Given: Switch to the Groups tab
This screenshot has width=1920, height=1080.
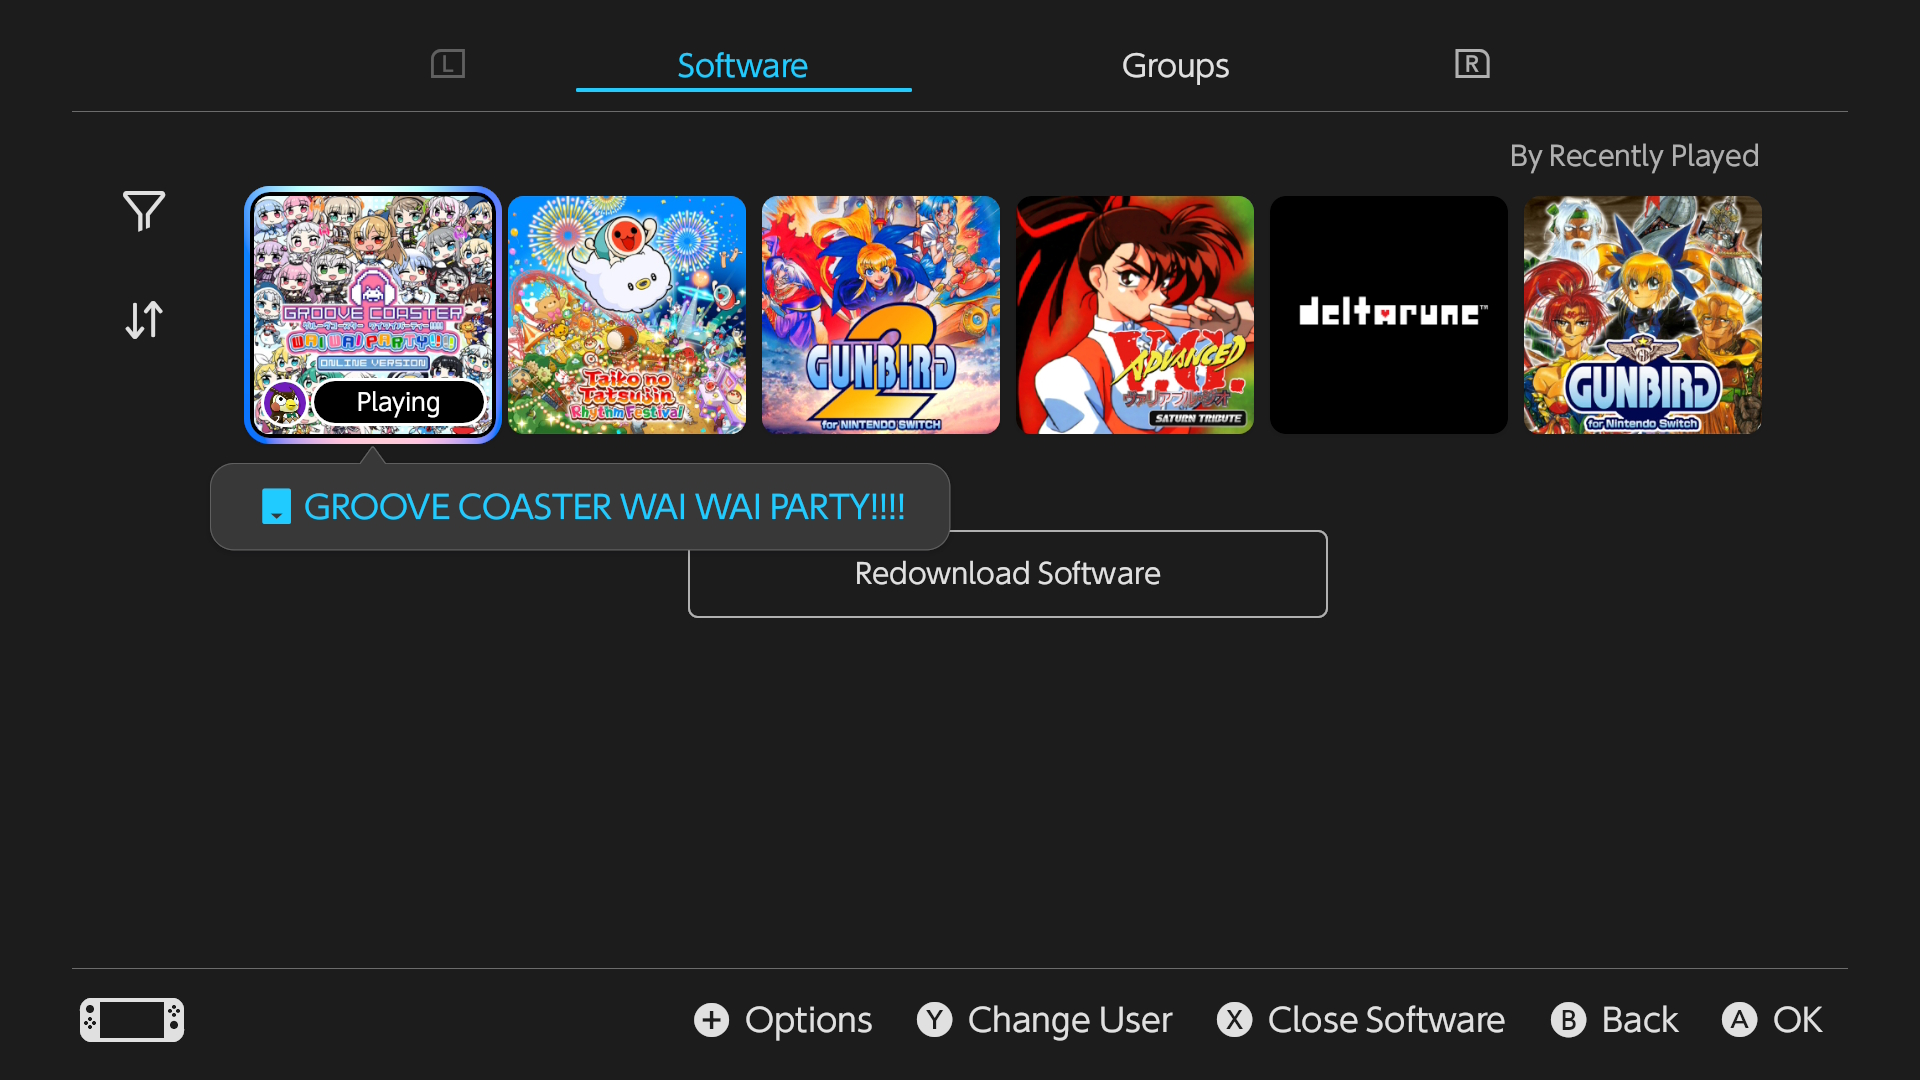Looking at the screenshot, I should tap(1175, 66).
